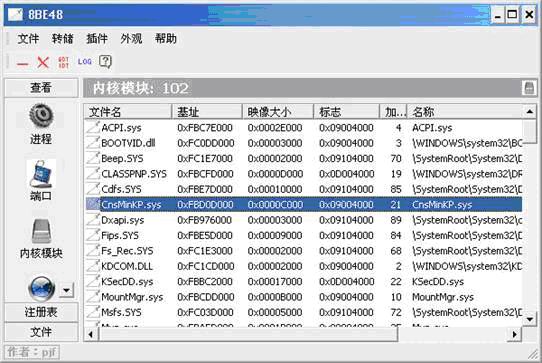Click the vertical scrollbar down arrow
This screenshot has height=363, width=542.
tap(530, 319)
